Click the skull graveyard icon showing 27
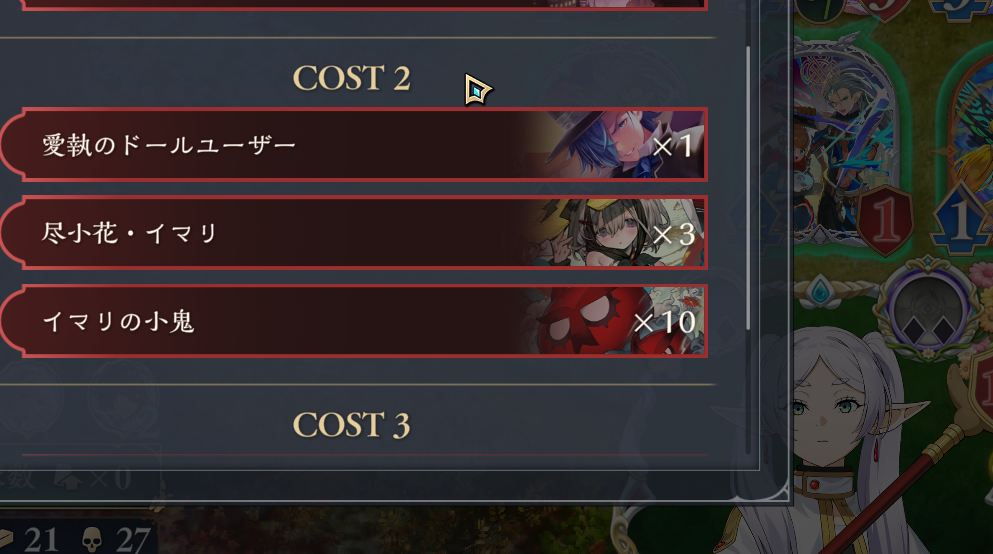This screenshot has height=554, width=993. 92,540
